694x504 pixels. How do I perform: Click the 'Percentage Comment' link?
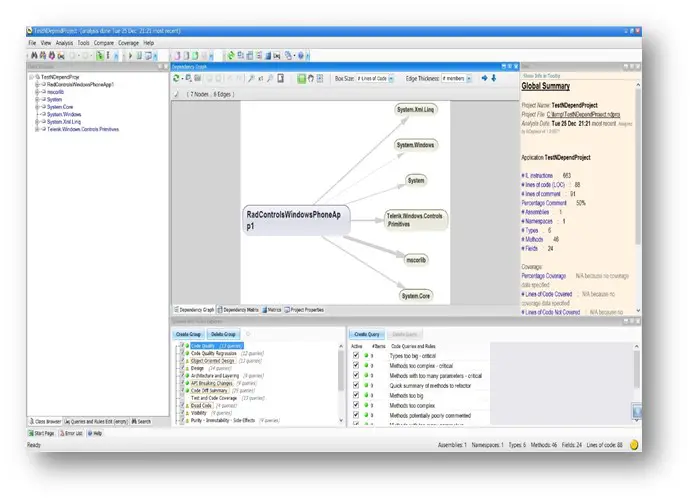click(x=544, y=203)
